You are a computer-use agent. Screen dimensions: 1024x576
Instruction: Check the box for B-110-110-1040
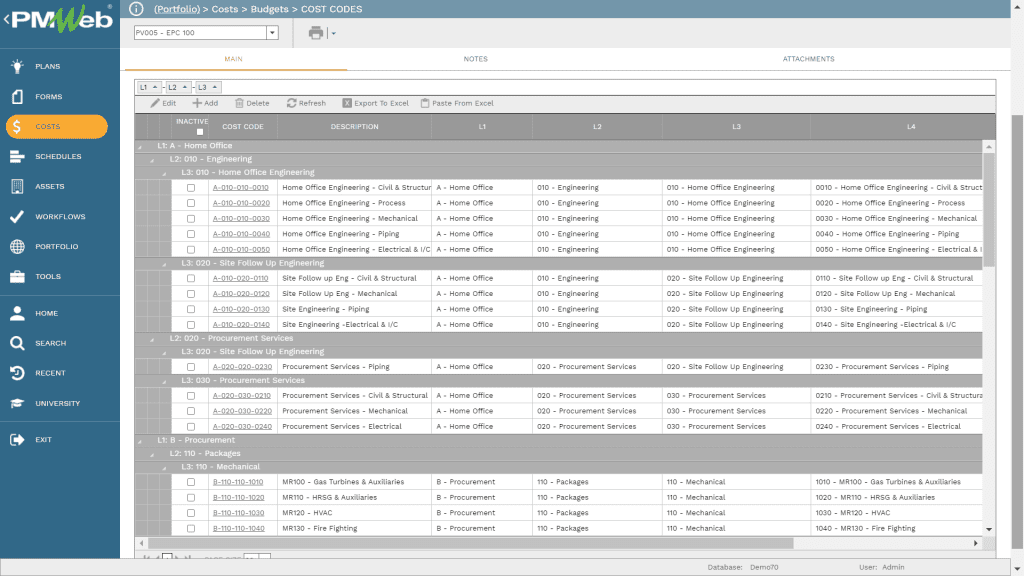pyautogui.click(x=191, y=528)
